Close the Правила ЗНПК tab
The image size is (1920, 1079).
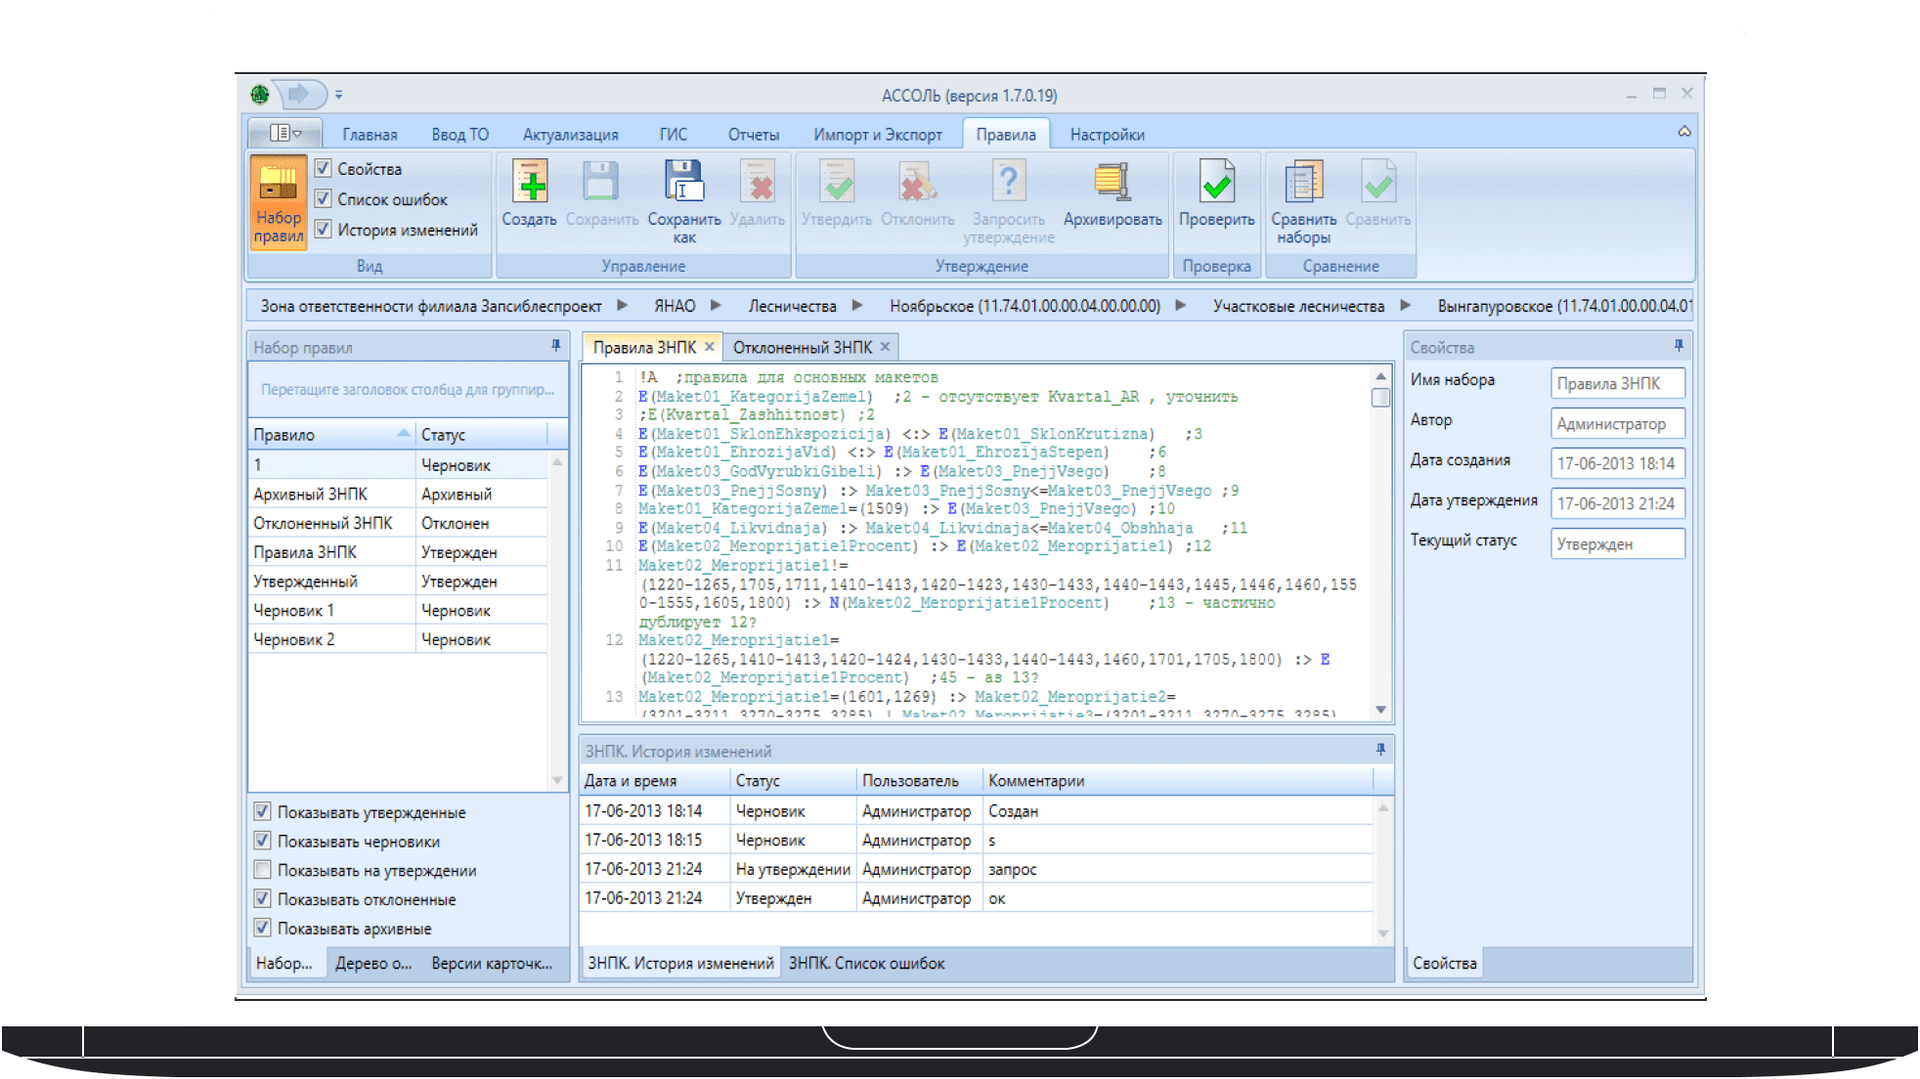709,347
